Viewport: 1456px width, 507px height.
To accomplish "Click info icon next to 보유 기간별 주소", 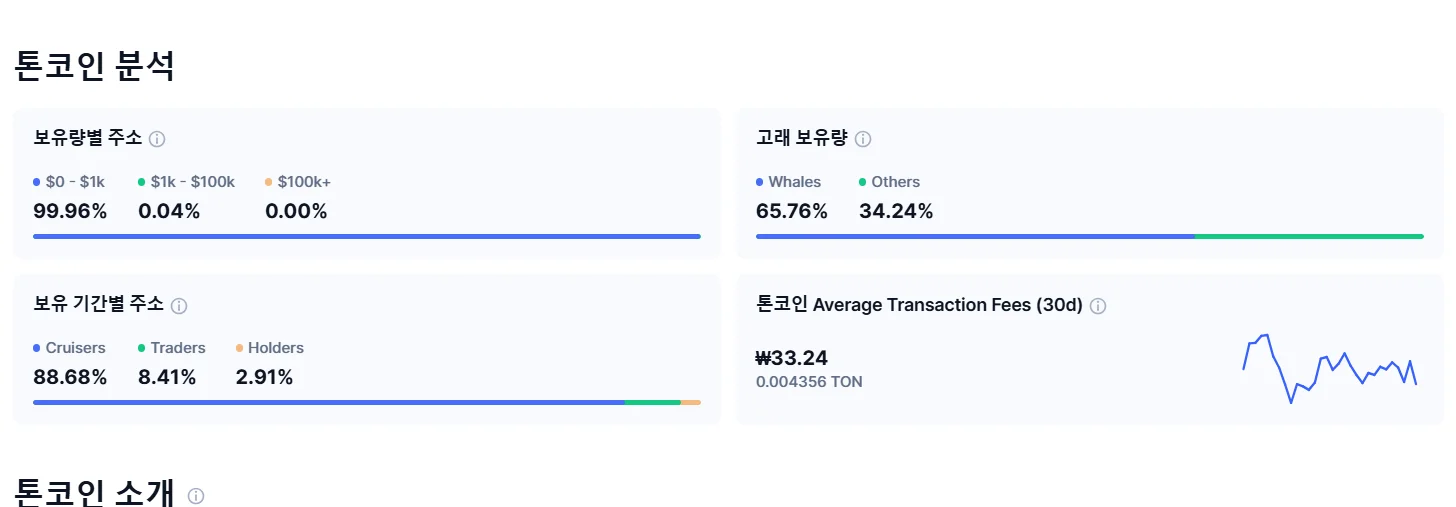I will (x=179, y=306).
